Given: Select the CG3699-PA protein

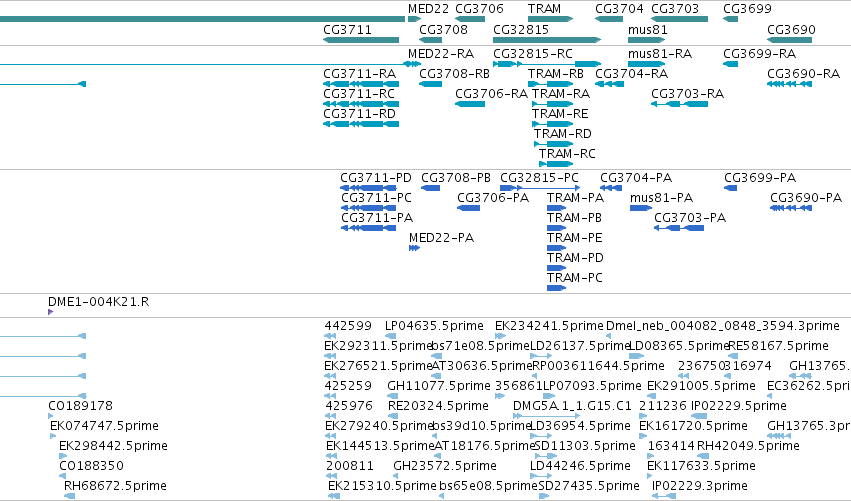Looking at the screenshot, I should click(760, 178).
